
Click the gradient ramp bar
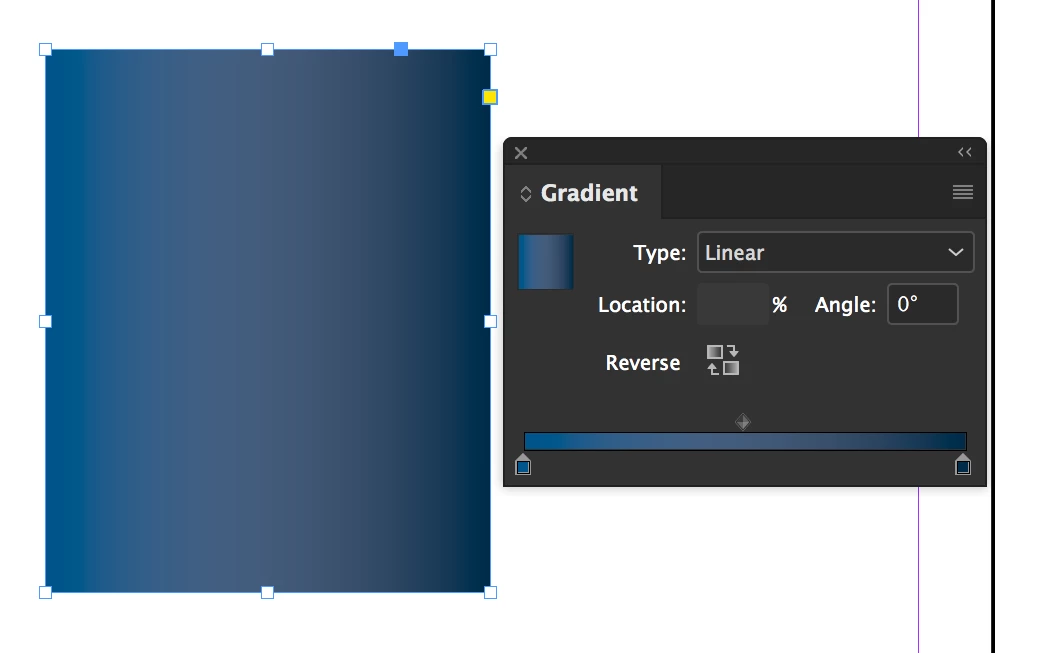click(745, 441)
